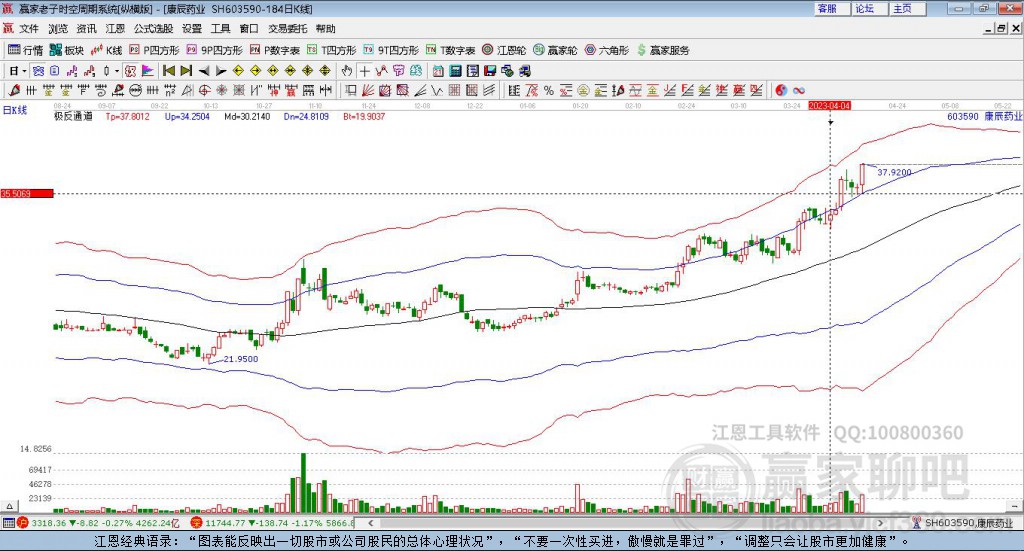The image size is (1024, 551).
Task: Step chart left with the black left arrow
Action: 204,71
